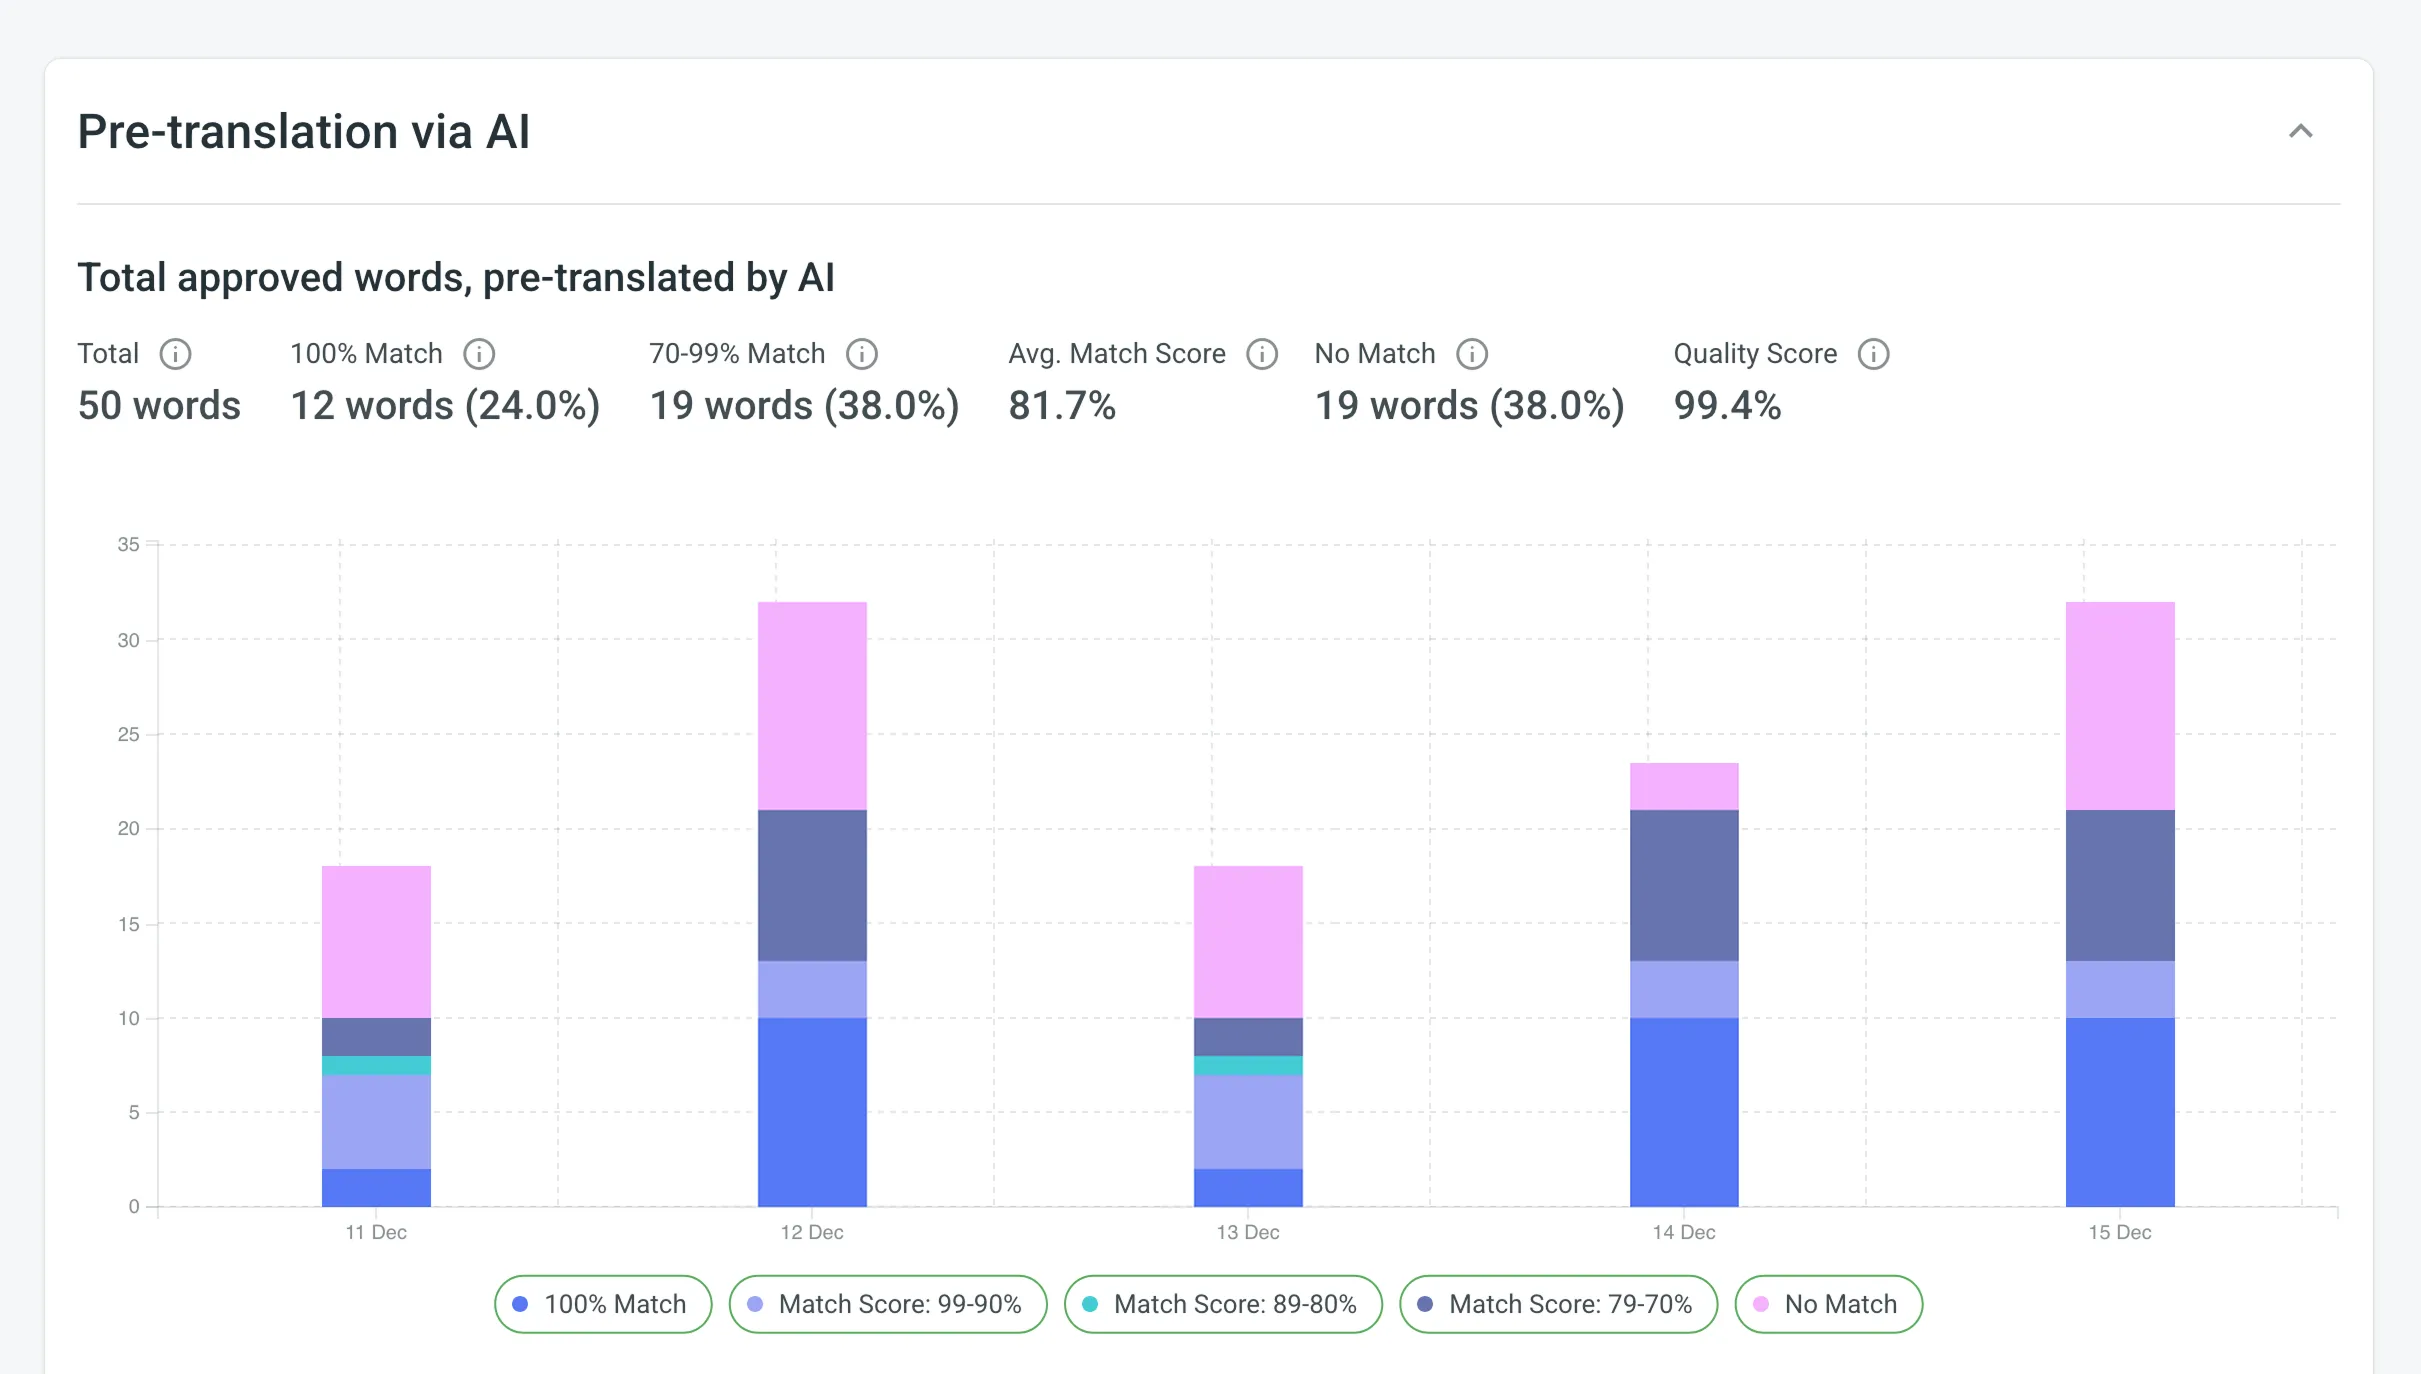Toggle the 100% Match legend series
Image resolution: width=2421 pixels, height=1374 pixels.
[602, 1304]
